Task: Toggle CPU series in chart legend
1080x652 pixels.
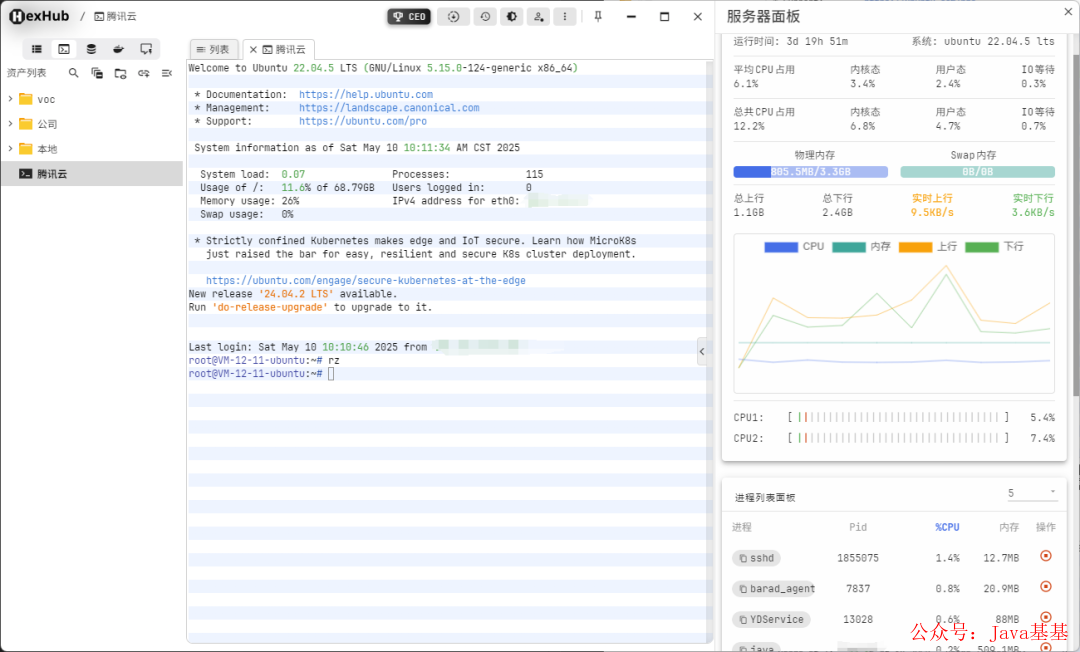Action: point(794,246)
